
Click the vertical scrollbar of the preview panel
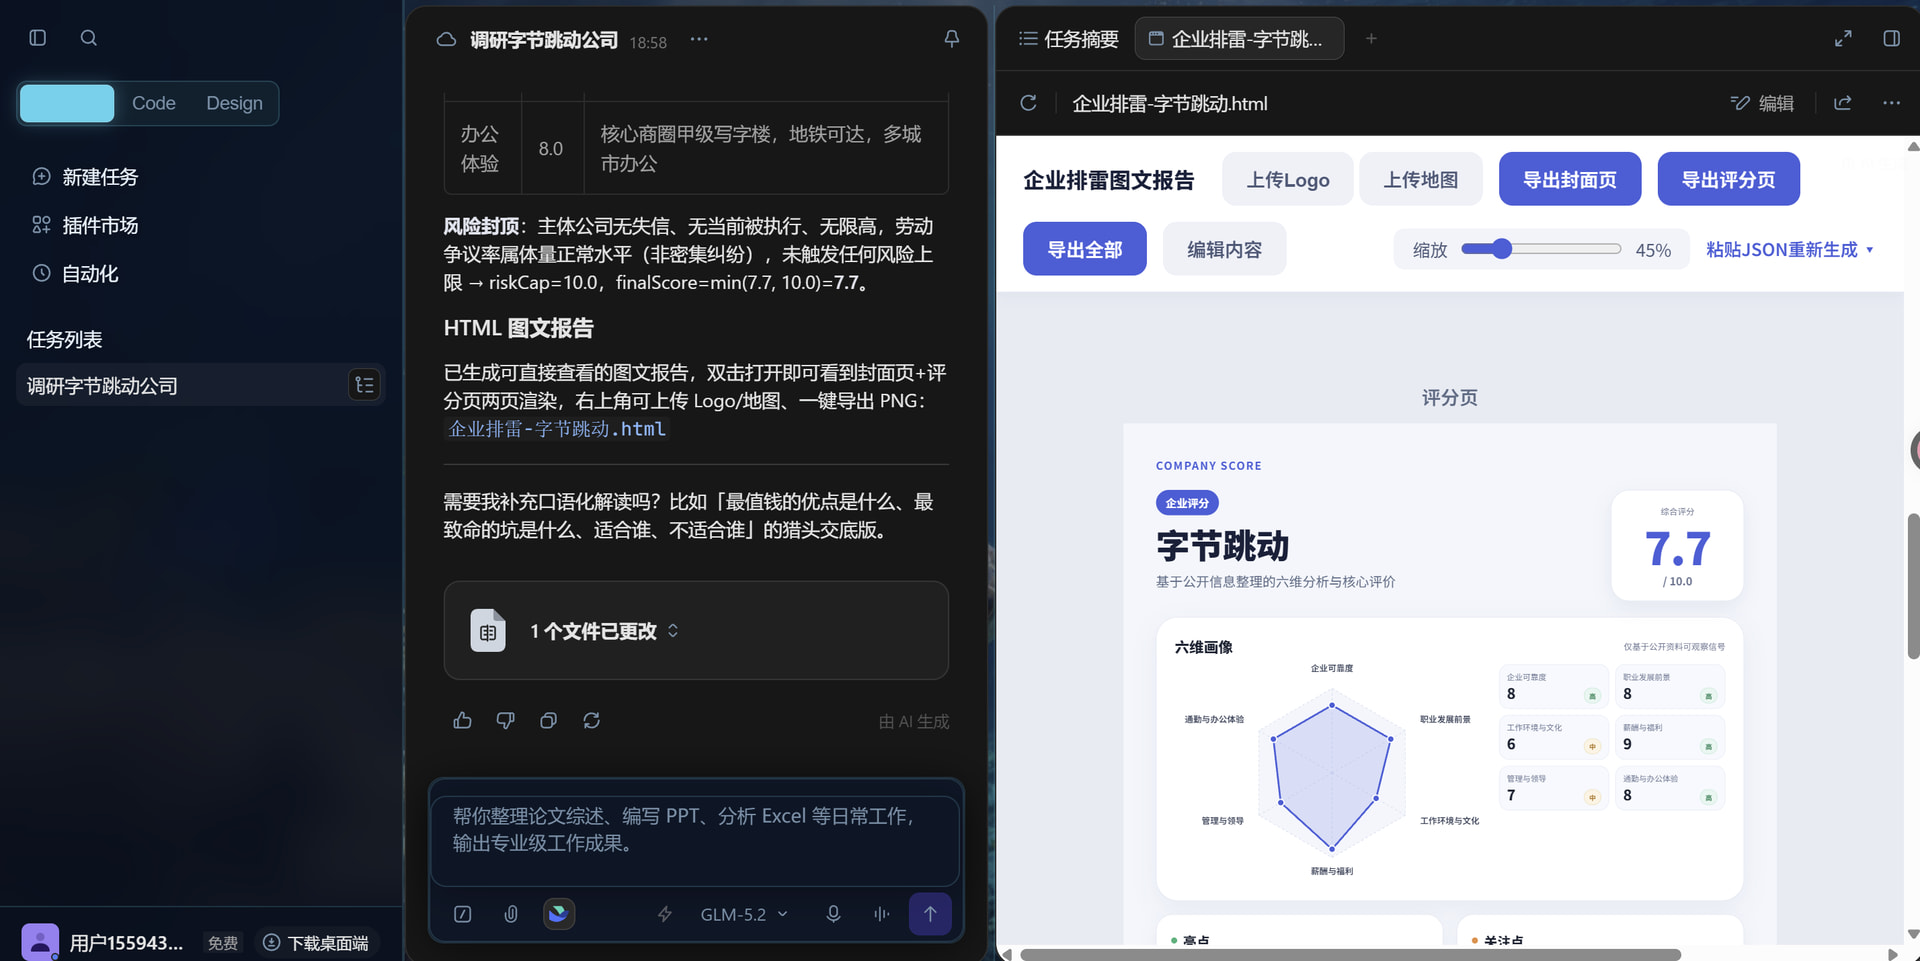(x=1913, y=587)
